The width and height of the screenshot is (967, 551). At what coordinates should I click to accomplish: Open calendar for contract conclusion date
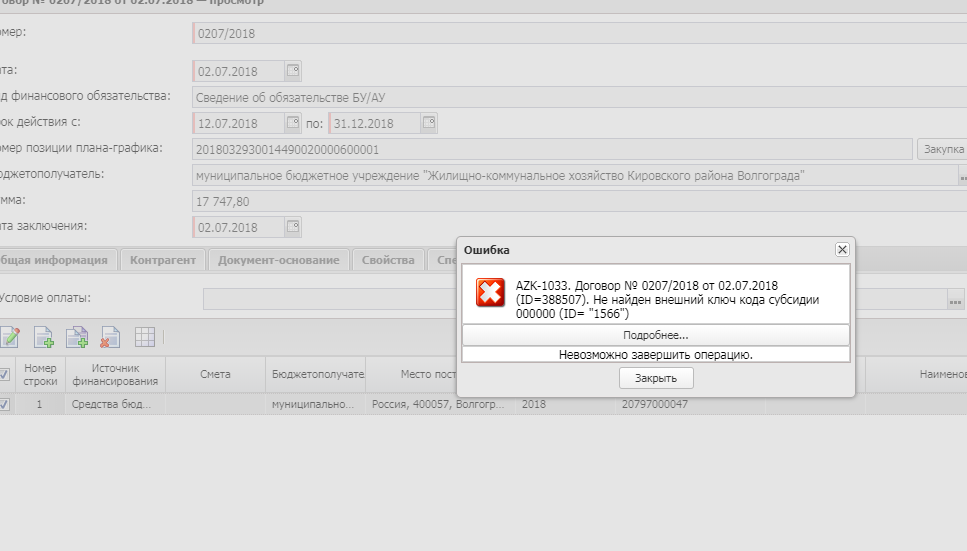[293, 227]
